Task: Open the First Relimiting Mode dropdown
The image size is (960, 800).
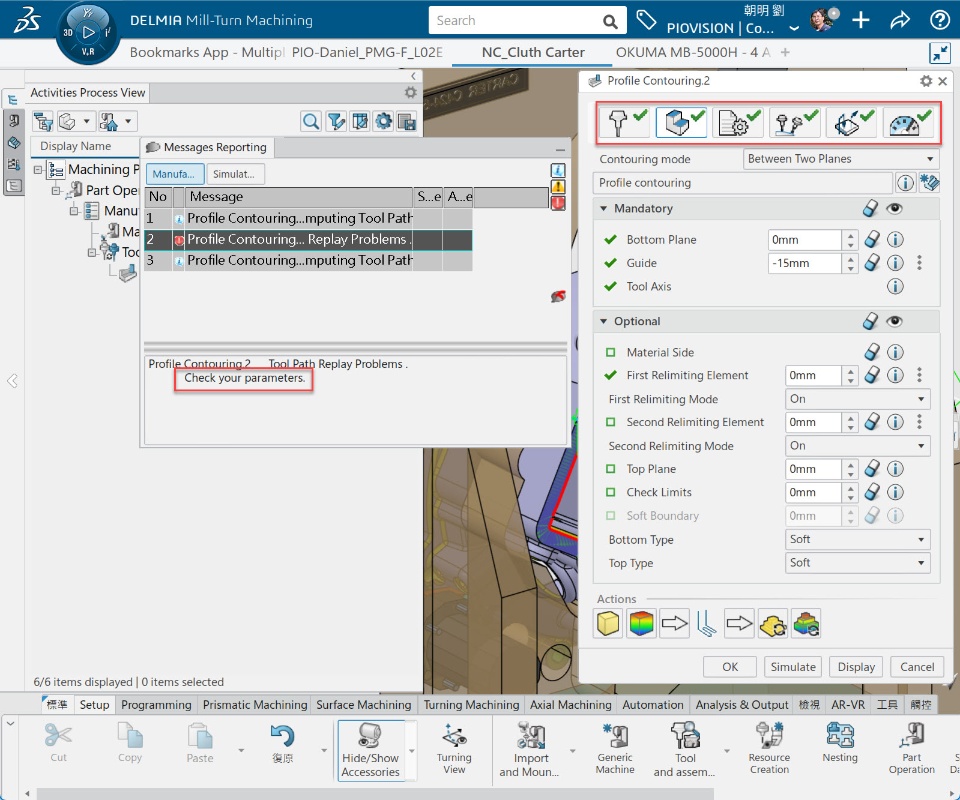Action: coord(857,399)
